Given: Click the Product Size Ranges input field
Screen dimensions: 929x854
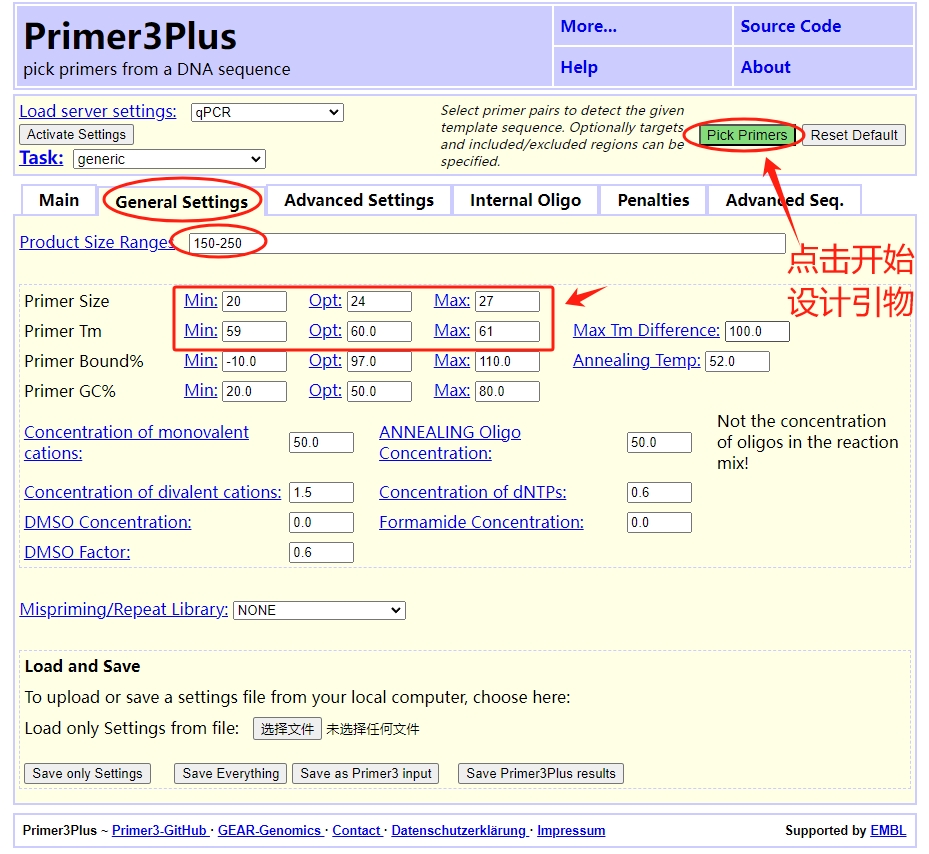Looking at the screenshot, I should pyautogui.click(x=486, y=243).
